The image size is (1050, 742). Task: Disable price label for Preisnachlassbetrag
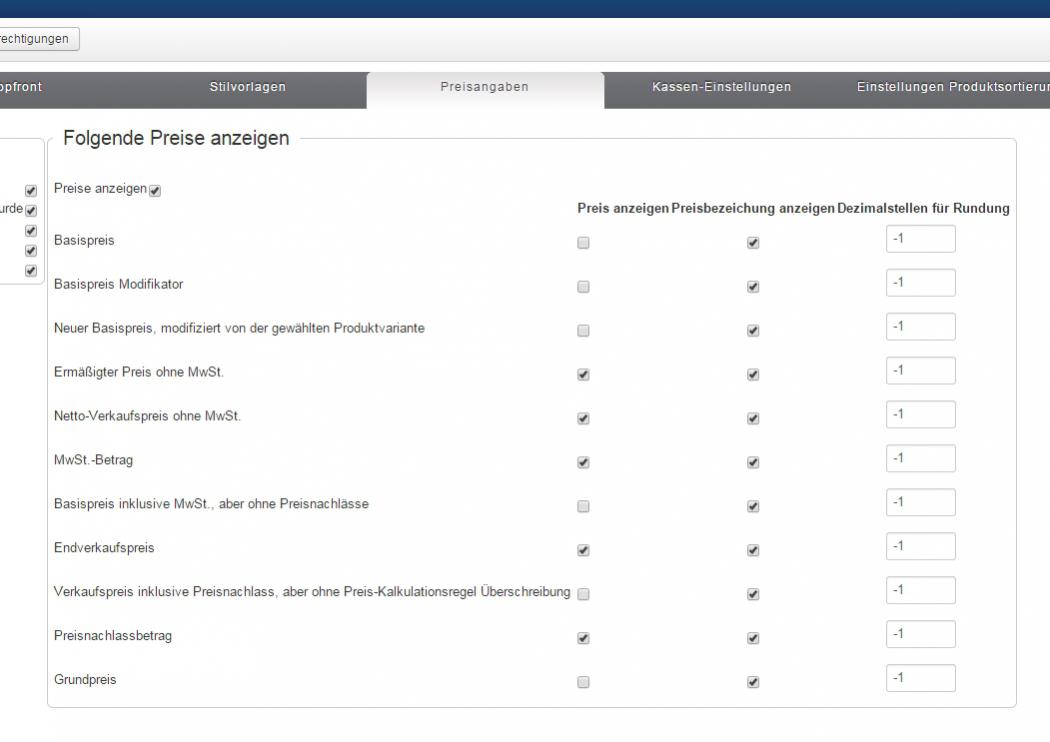point(753,638)
